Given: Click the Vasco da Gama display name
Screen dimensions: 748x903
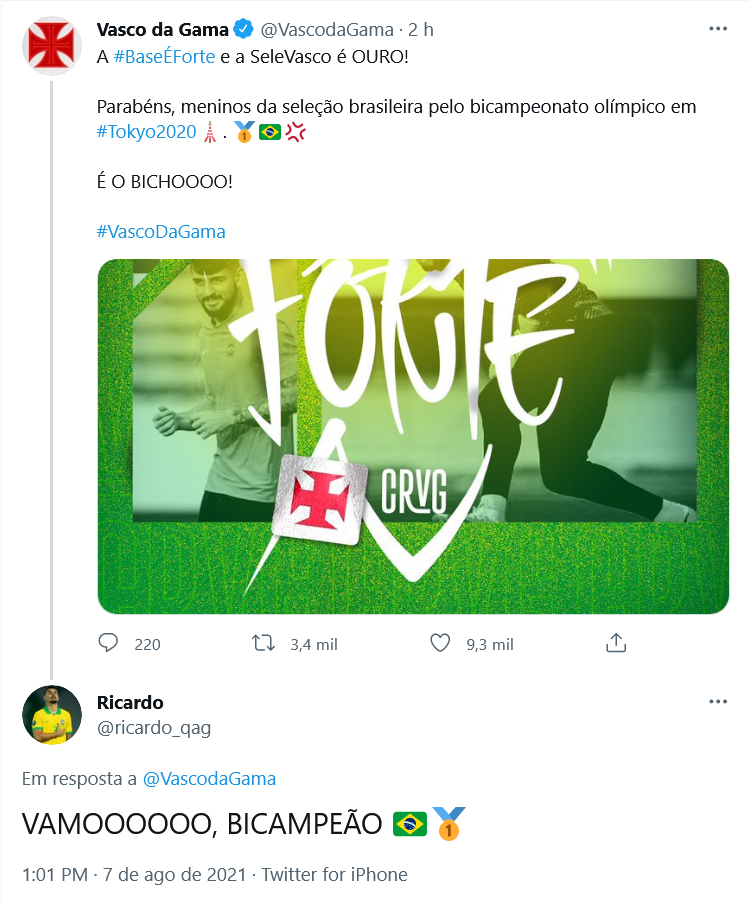Looking at the screenshot, I should (x=163, y=29).
